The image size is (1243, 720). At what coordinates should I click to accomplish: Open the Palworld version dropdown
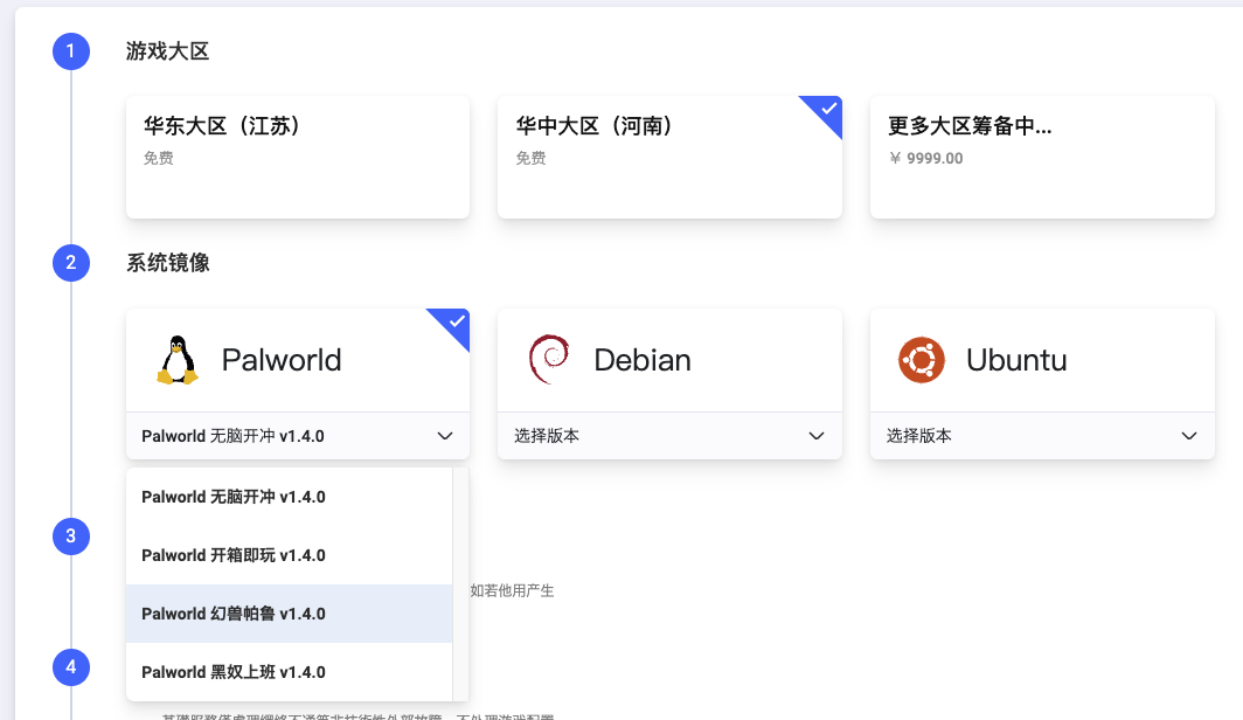(298, 436)
